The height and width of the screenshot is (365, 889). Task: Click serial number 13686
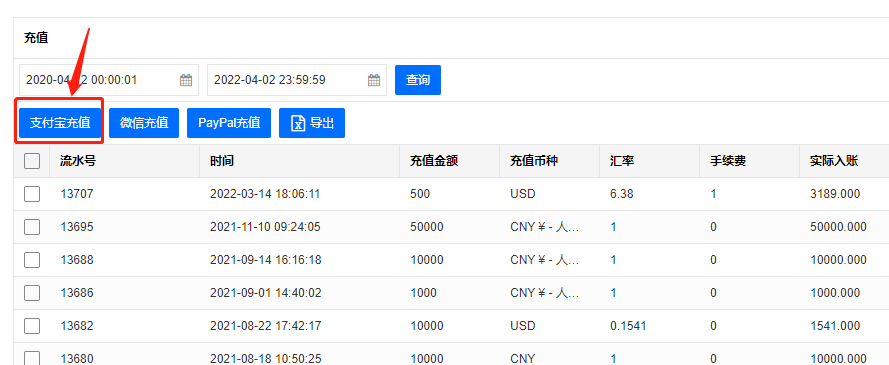click(77, 292)
